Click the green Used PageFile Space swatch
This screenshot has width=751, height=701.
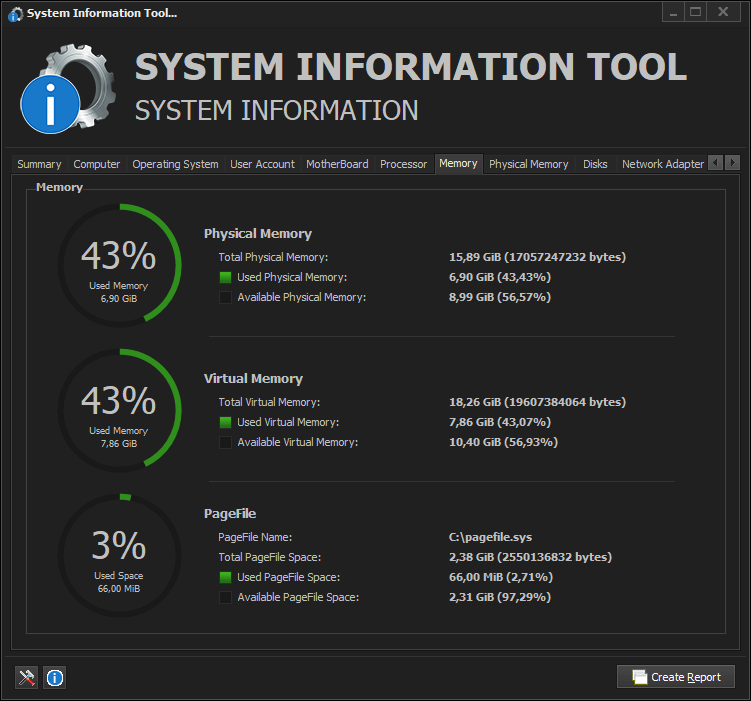(225, 577)
